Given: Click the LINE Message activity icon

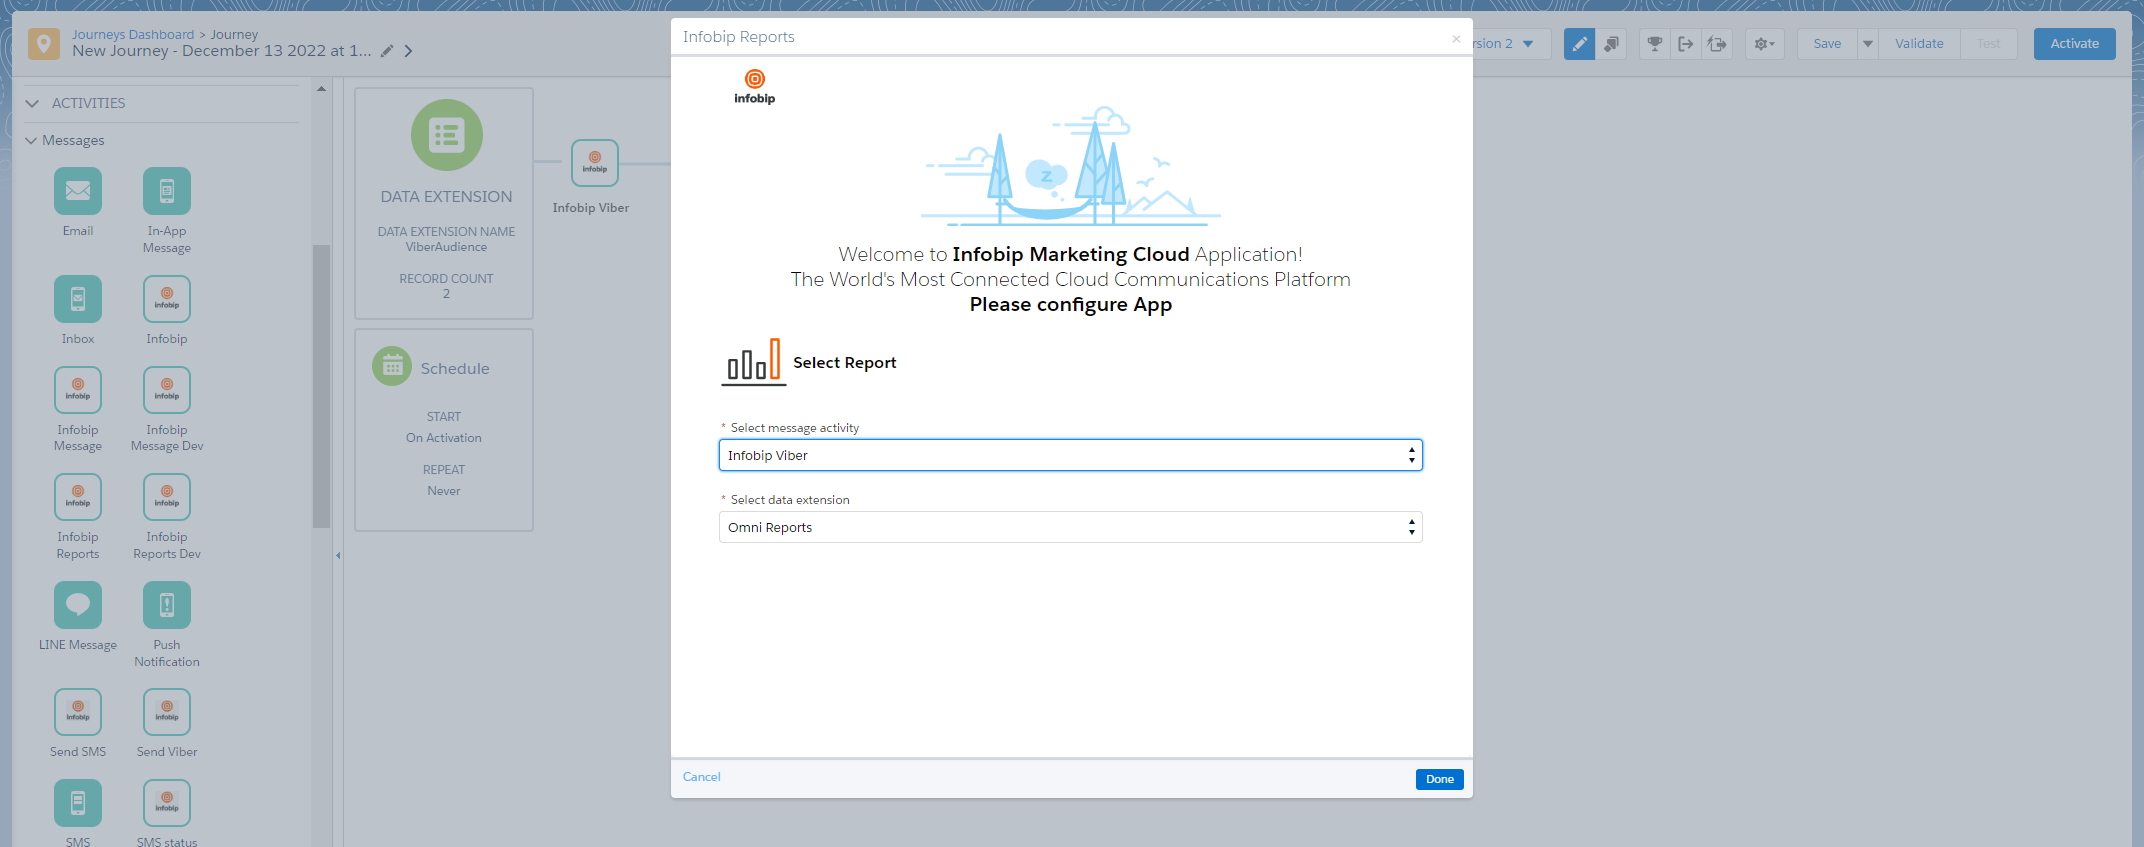Looking at the screenshot, I should click(78, 605).
